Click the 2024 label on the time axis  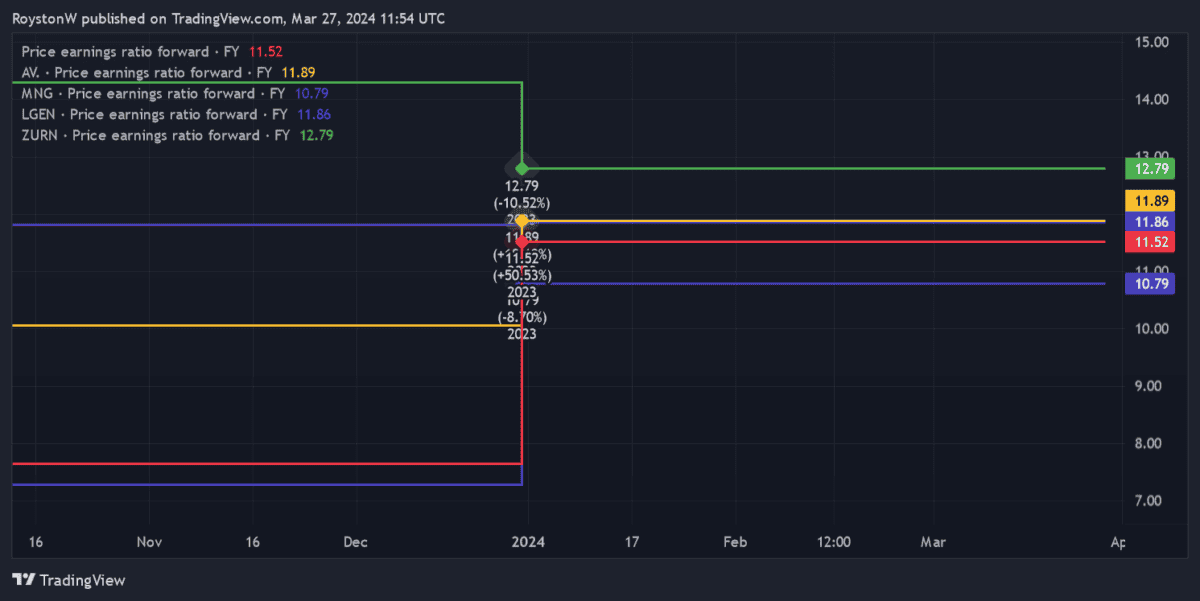point(528,542)
